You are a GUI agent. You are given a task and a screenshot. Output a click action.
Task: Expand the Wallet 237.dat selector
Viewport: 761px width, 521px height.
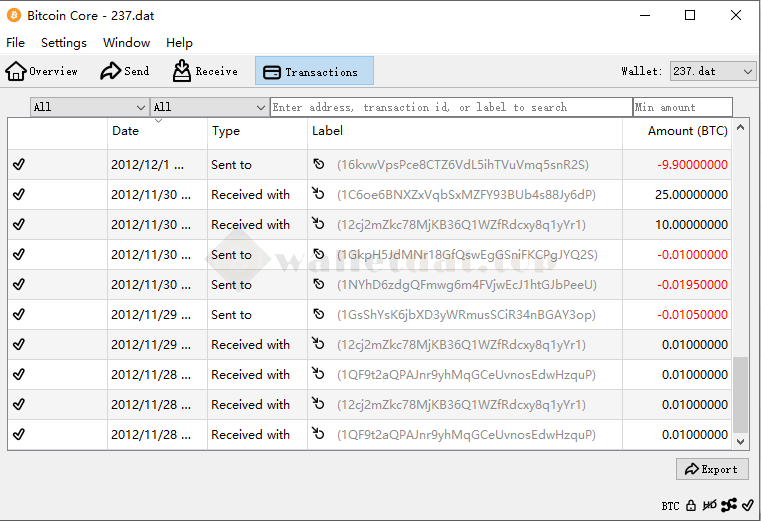pyautogui.click(x=712, y=72)
